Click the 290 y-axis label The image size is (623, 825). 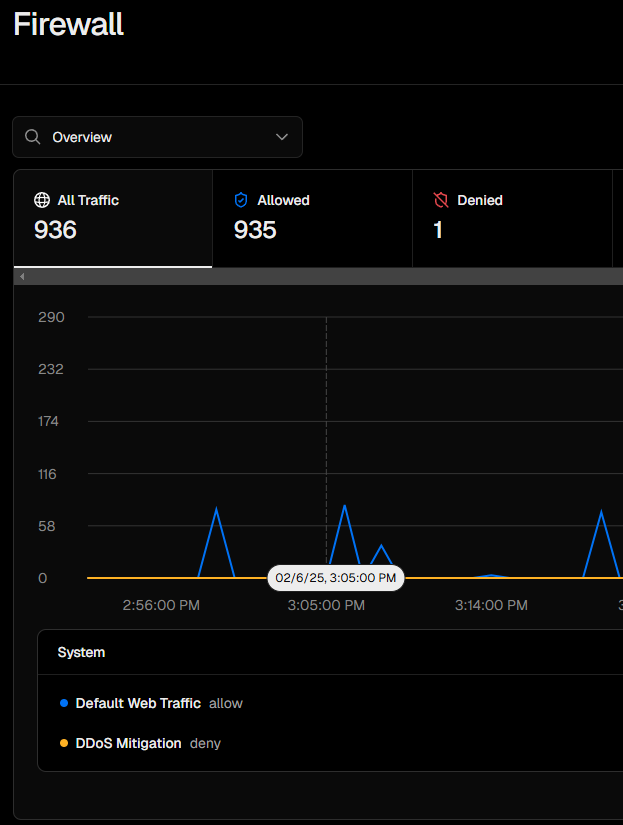[x=51, y=317]
